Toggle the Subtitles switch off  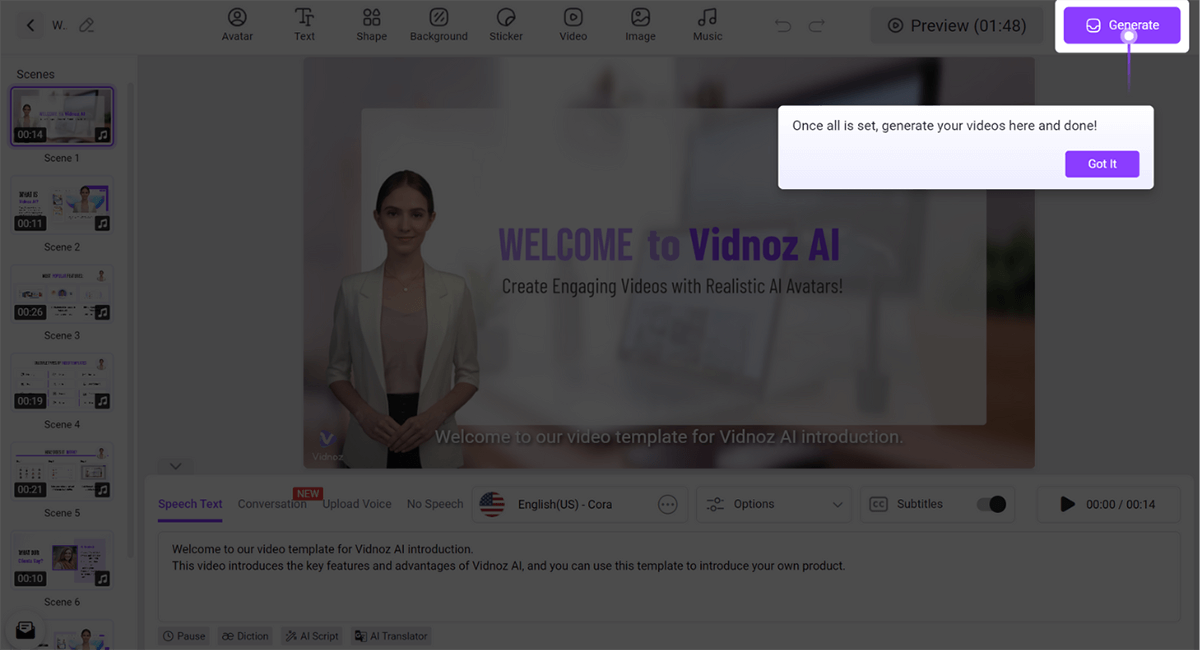coord(990,504)
